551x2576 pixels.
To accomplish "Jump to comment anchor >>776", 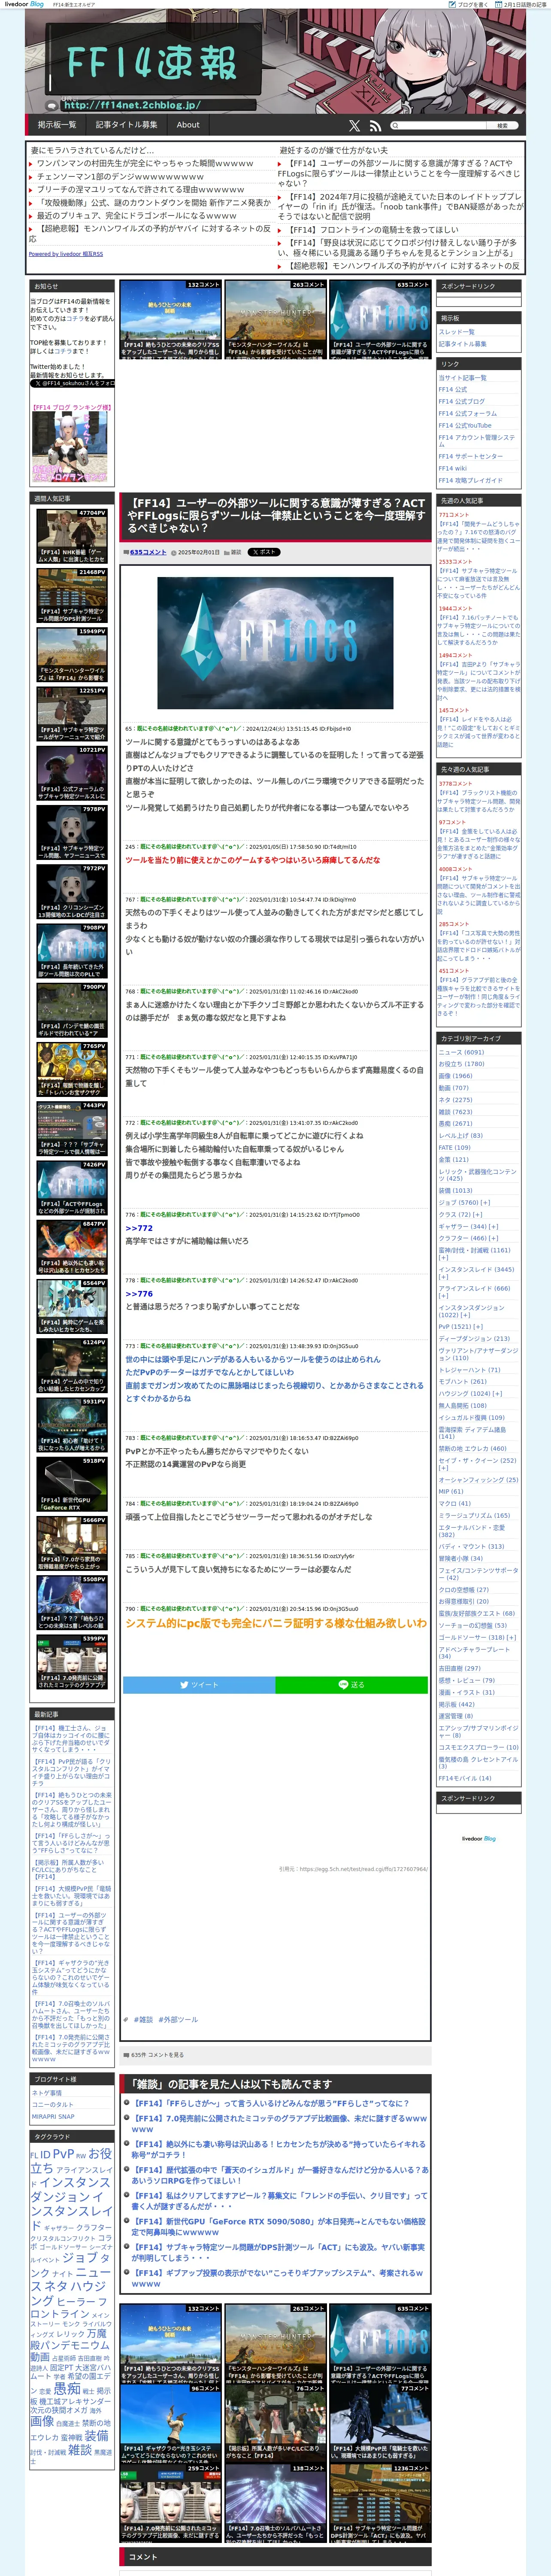I will tap(139, 1293).
